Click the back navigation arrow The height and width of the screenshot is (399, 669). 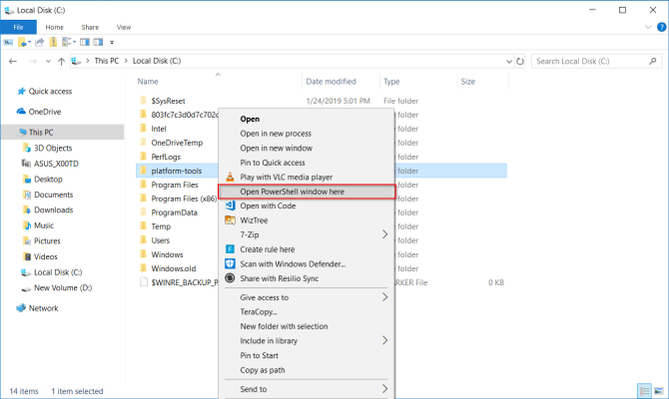pyautogui.click(x=13, y=61)
